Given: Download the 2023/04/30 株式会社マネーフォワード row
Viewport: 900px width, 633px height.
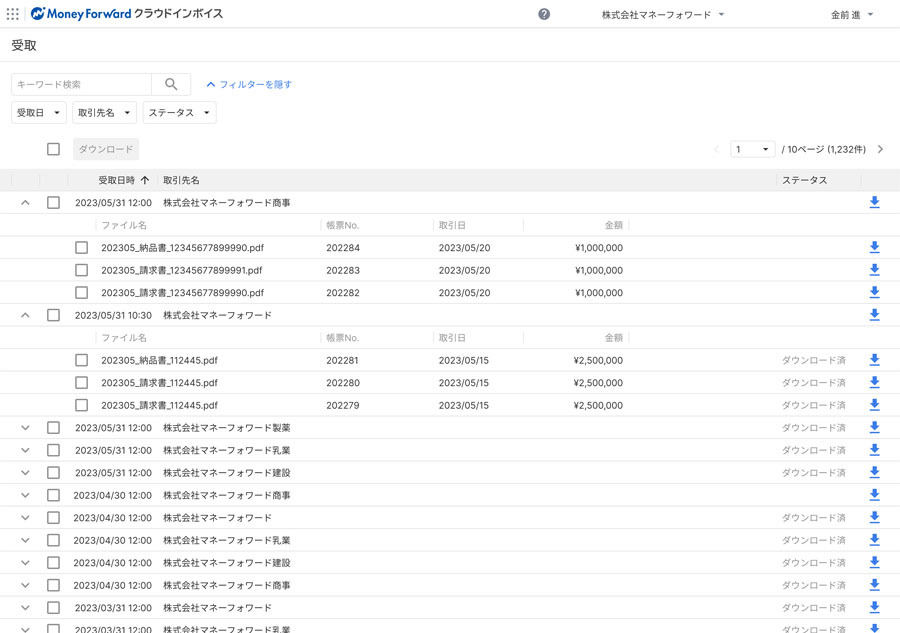Looking at the screenshot, I should 875,517.
